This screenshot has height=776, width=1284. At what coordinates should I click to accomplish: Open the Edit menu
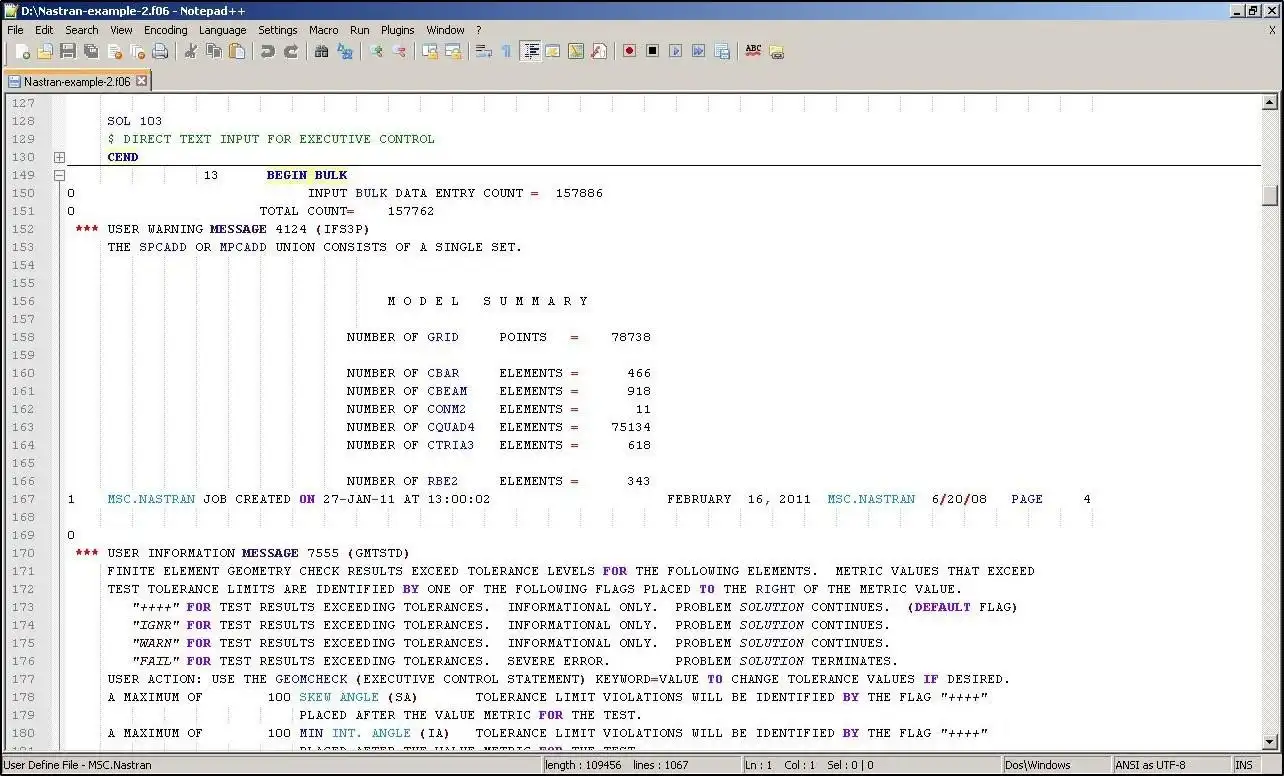(44, 30)
